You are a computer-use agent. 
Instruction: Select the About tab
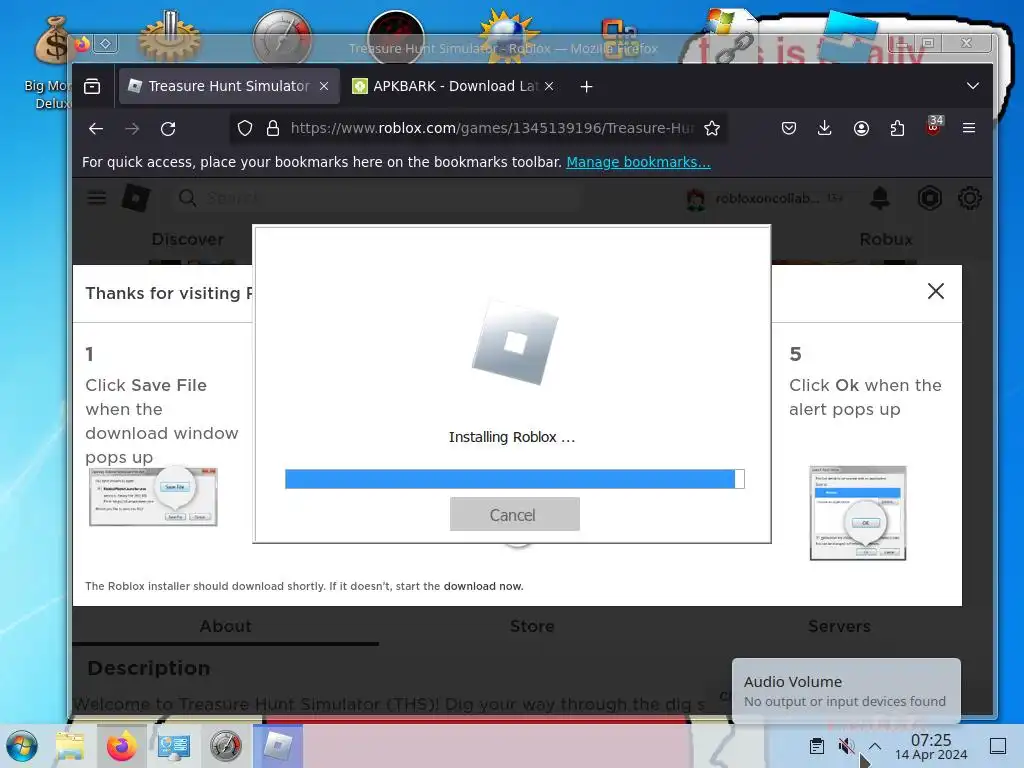[225, 626]
